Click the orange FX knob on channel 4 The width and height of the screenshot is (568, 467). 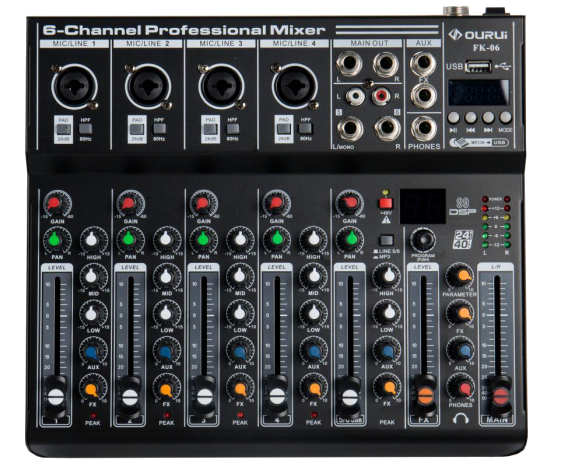point(314,388)
